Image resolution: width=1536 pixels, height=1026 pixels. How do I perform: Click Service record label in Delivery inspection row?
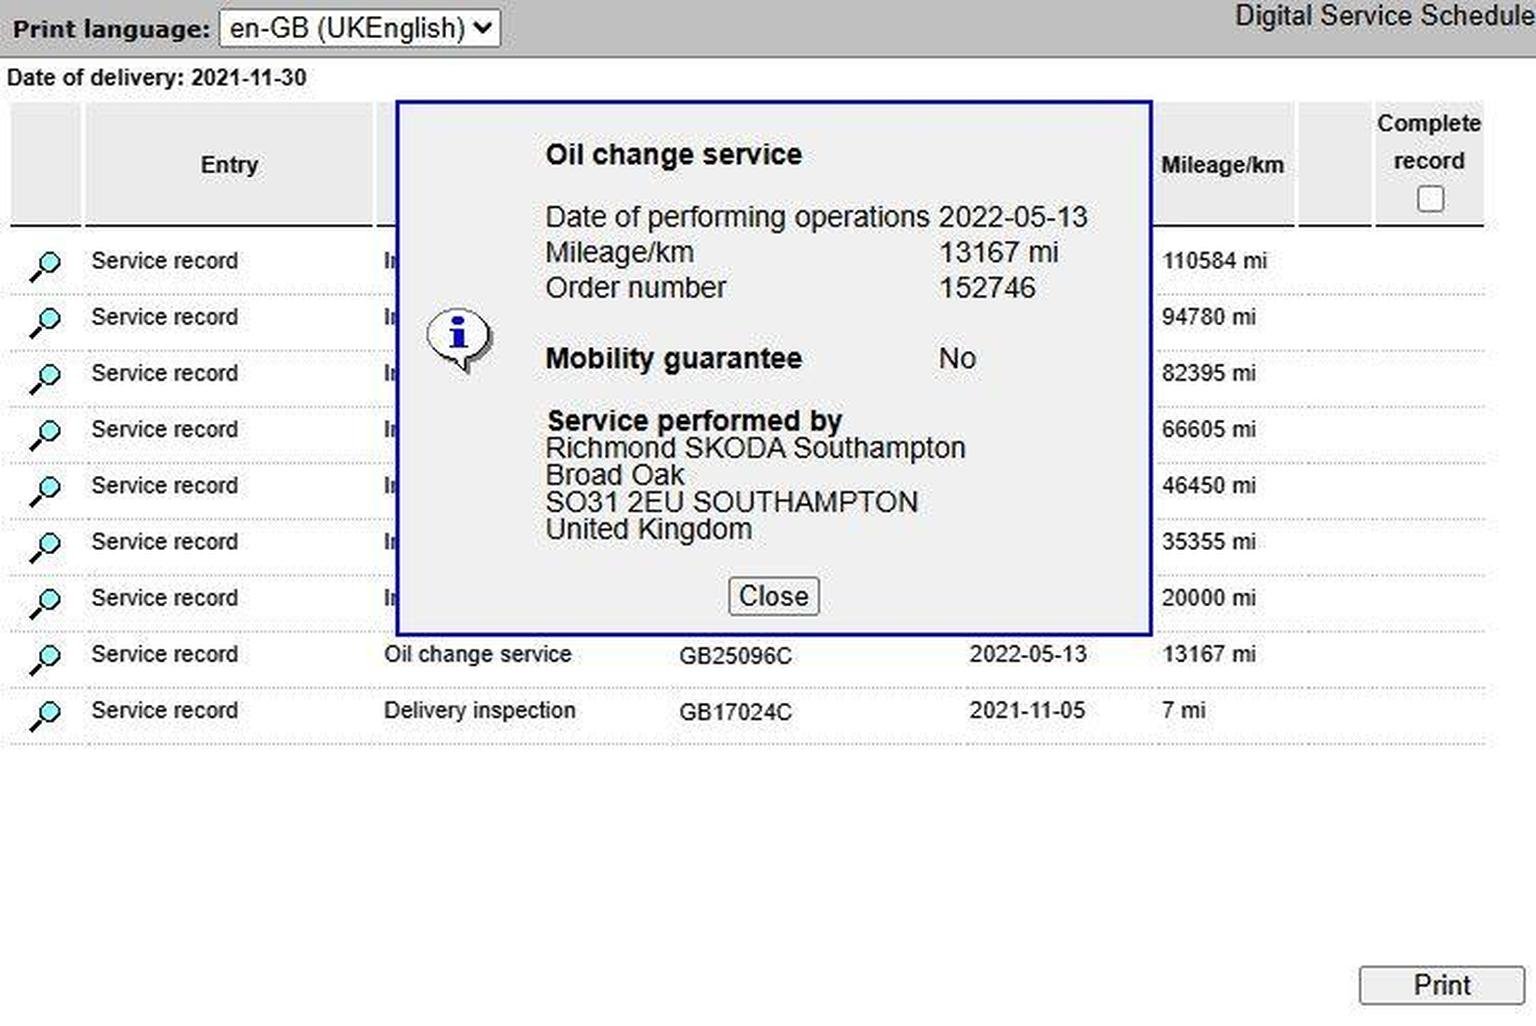tap(164, 710)
